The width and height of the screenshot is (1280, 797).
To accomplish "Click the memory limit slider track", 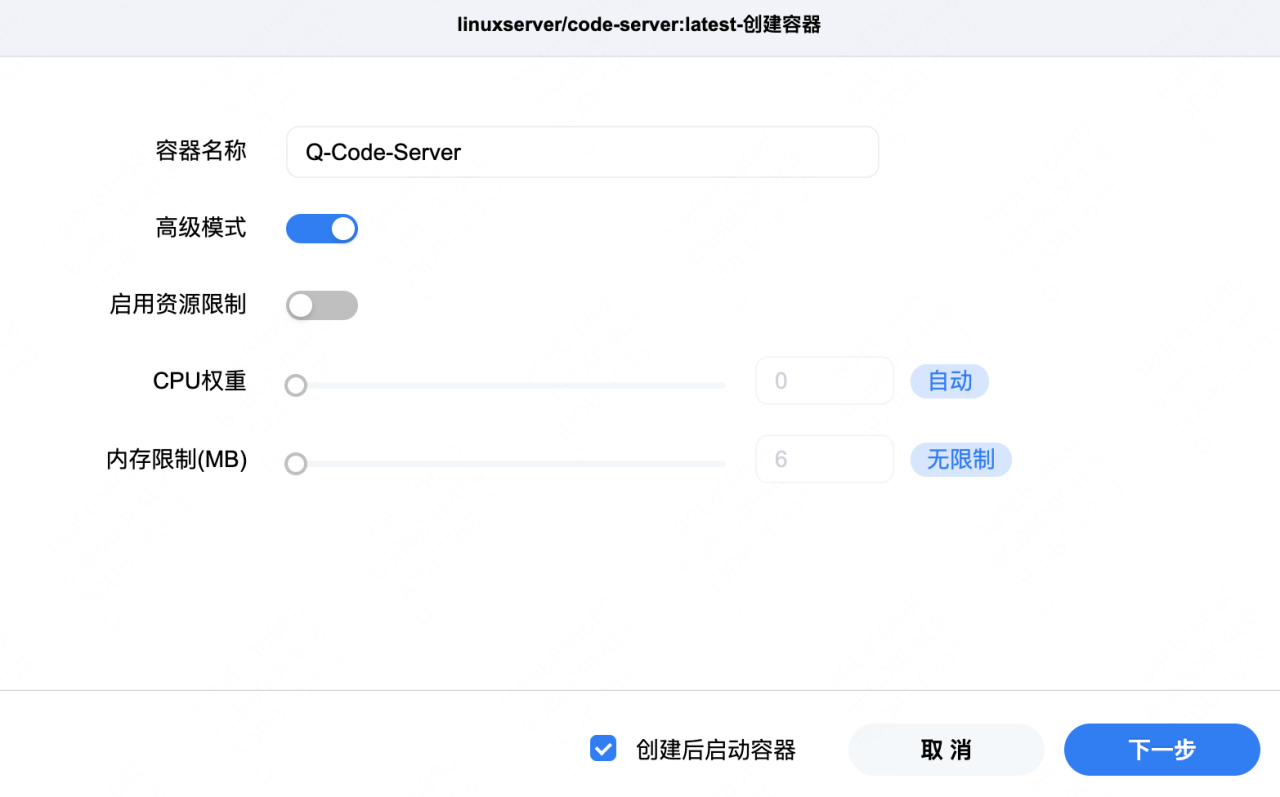I will pos(510,463).
